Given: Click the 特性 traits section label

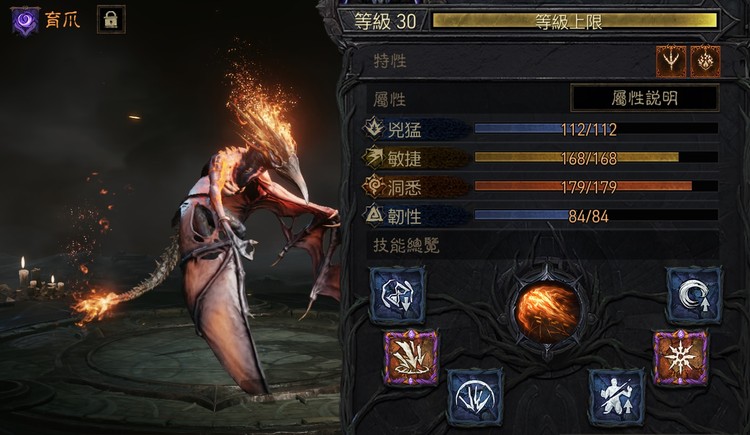Looking at the screenshot, I should point(390,61).
